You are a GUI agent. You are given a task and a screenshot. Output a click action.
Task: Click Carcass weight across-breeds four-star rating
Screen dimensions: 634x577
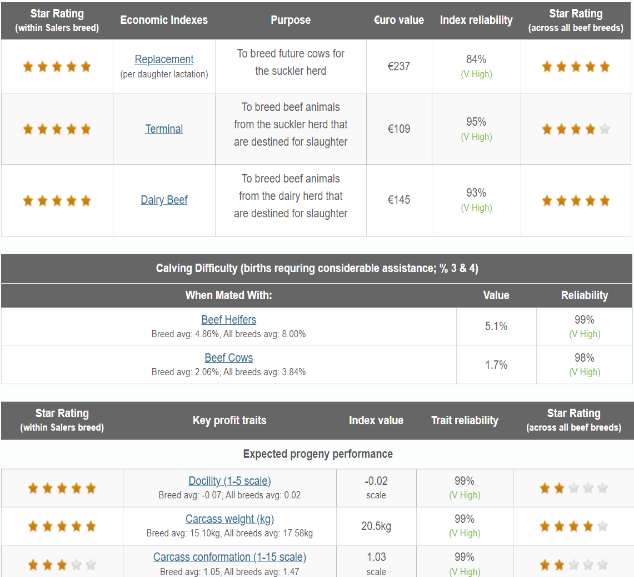[574, 526]
